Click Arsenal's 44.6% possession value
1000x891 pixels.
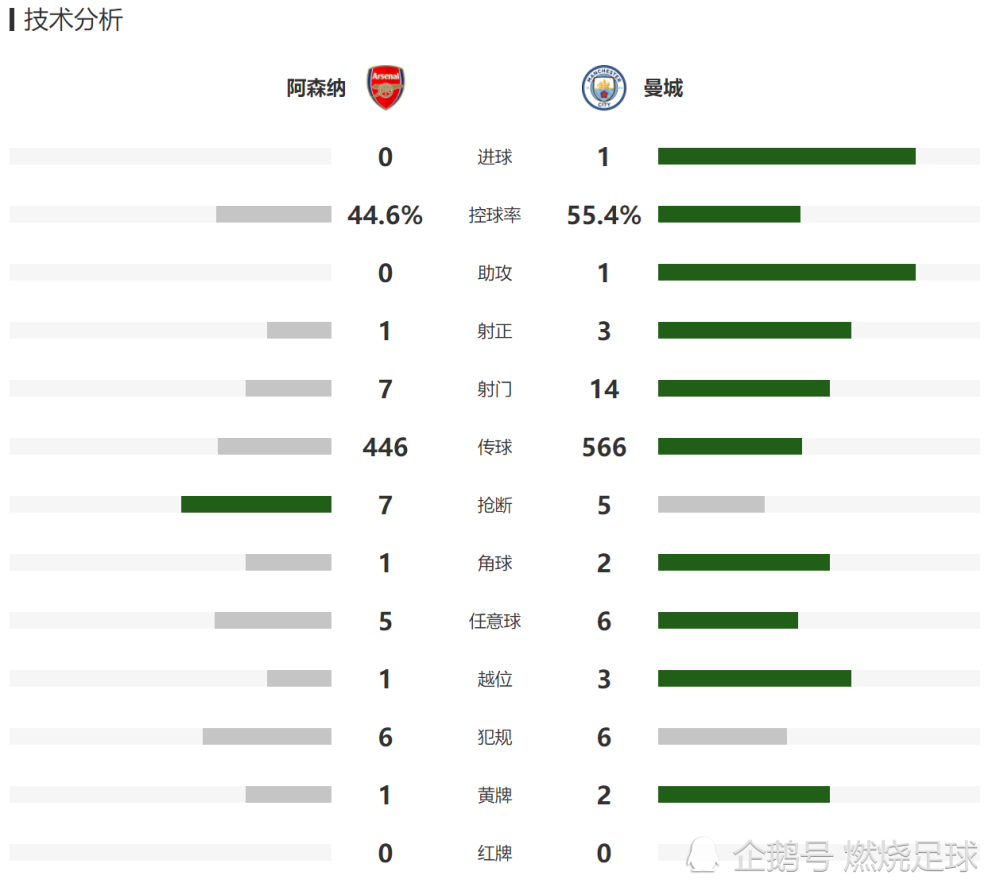pyautogui.click(x=385, y=216)
